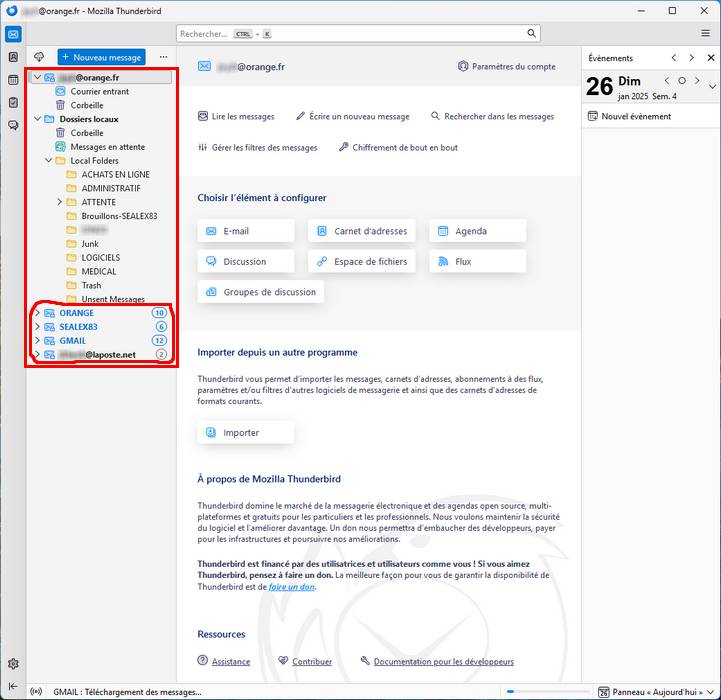Configure Flux feed
The width and height of the screenshot is (721, 700).
478,261
